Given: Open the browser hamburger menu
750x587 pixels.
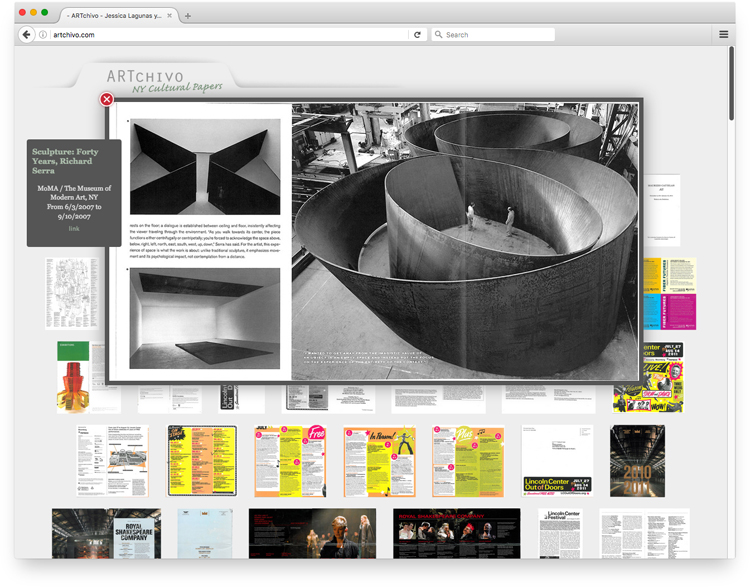Looking at the screenshot, I should click(x=723, y=34).
